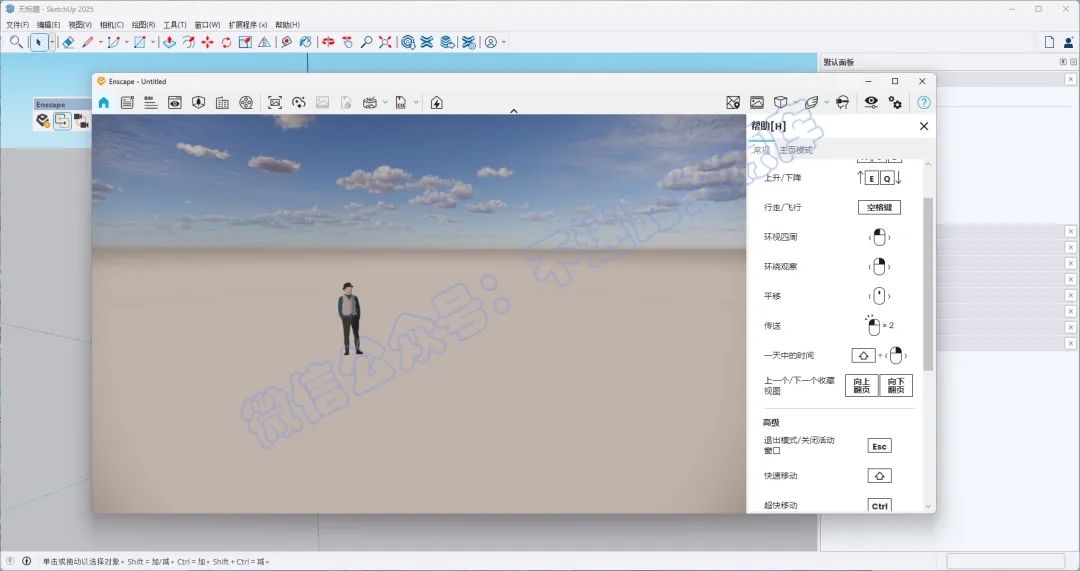1080x571 pixels.
Task: Click the Paint Bucket tool
Action: [x=305, y=42]
